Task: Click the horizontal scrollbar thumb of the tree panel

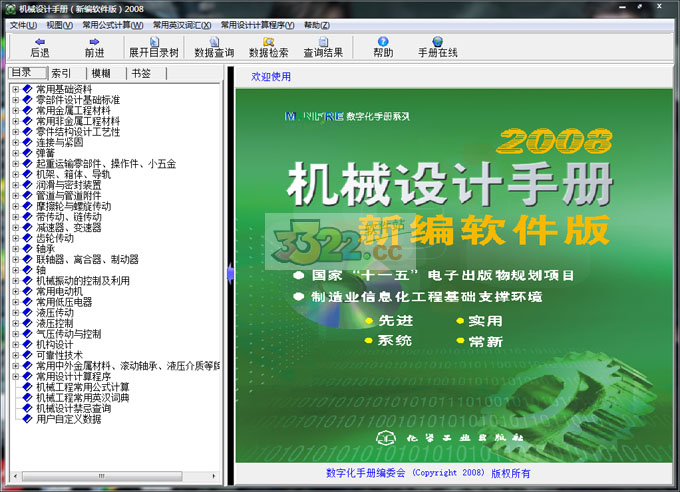Action: coord(102,476)
